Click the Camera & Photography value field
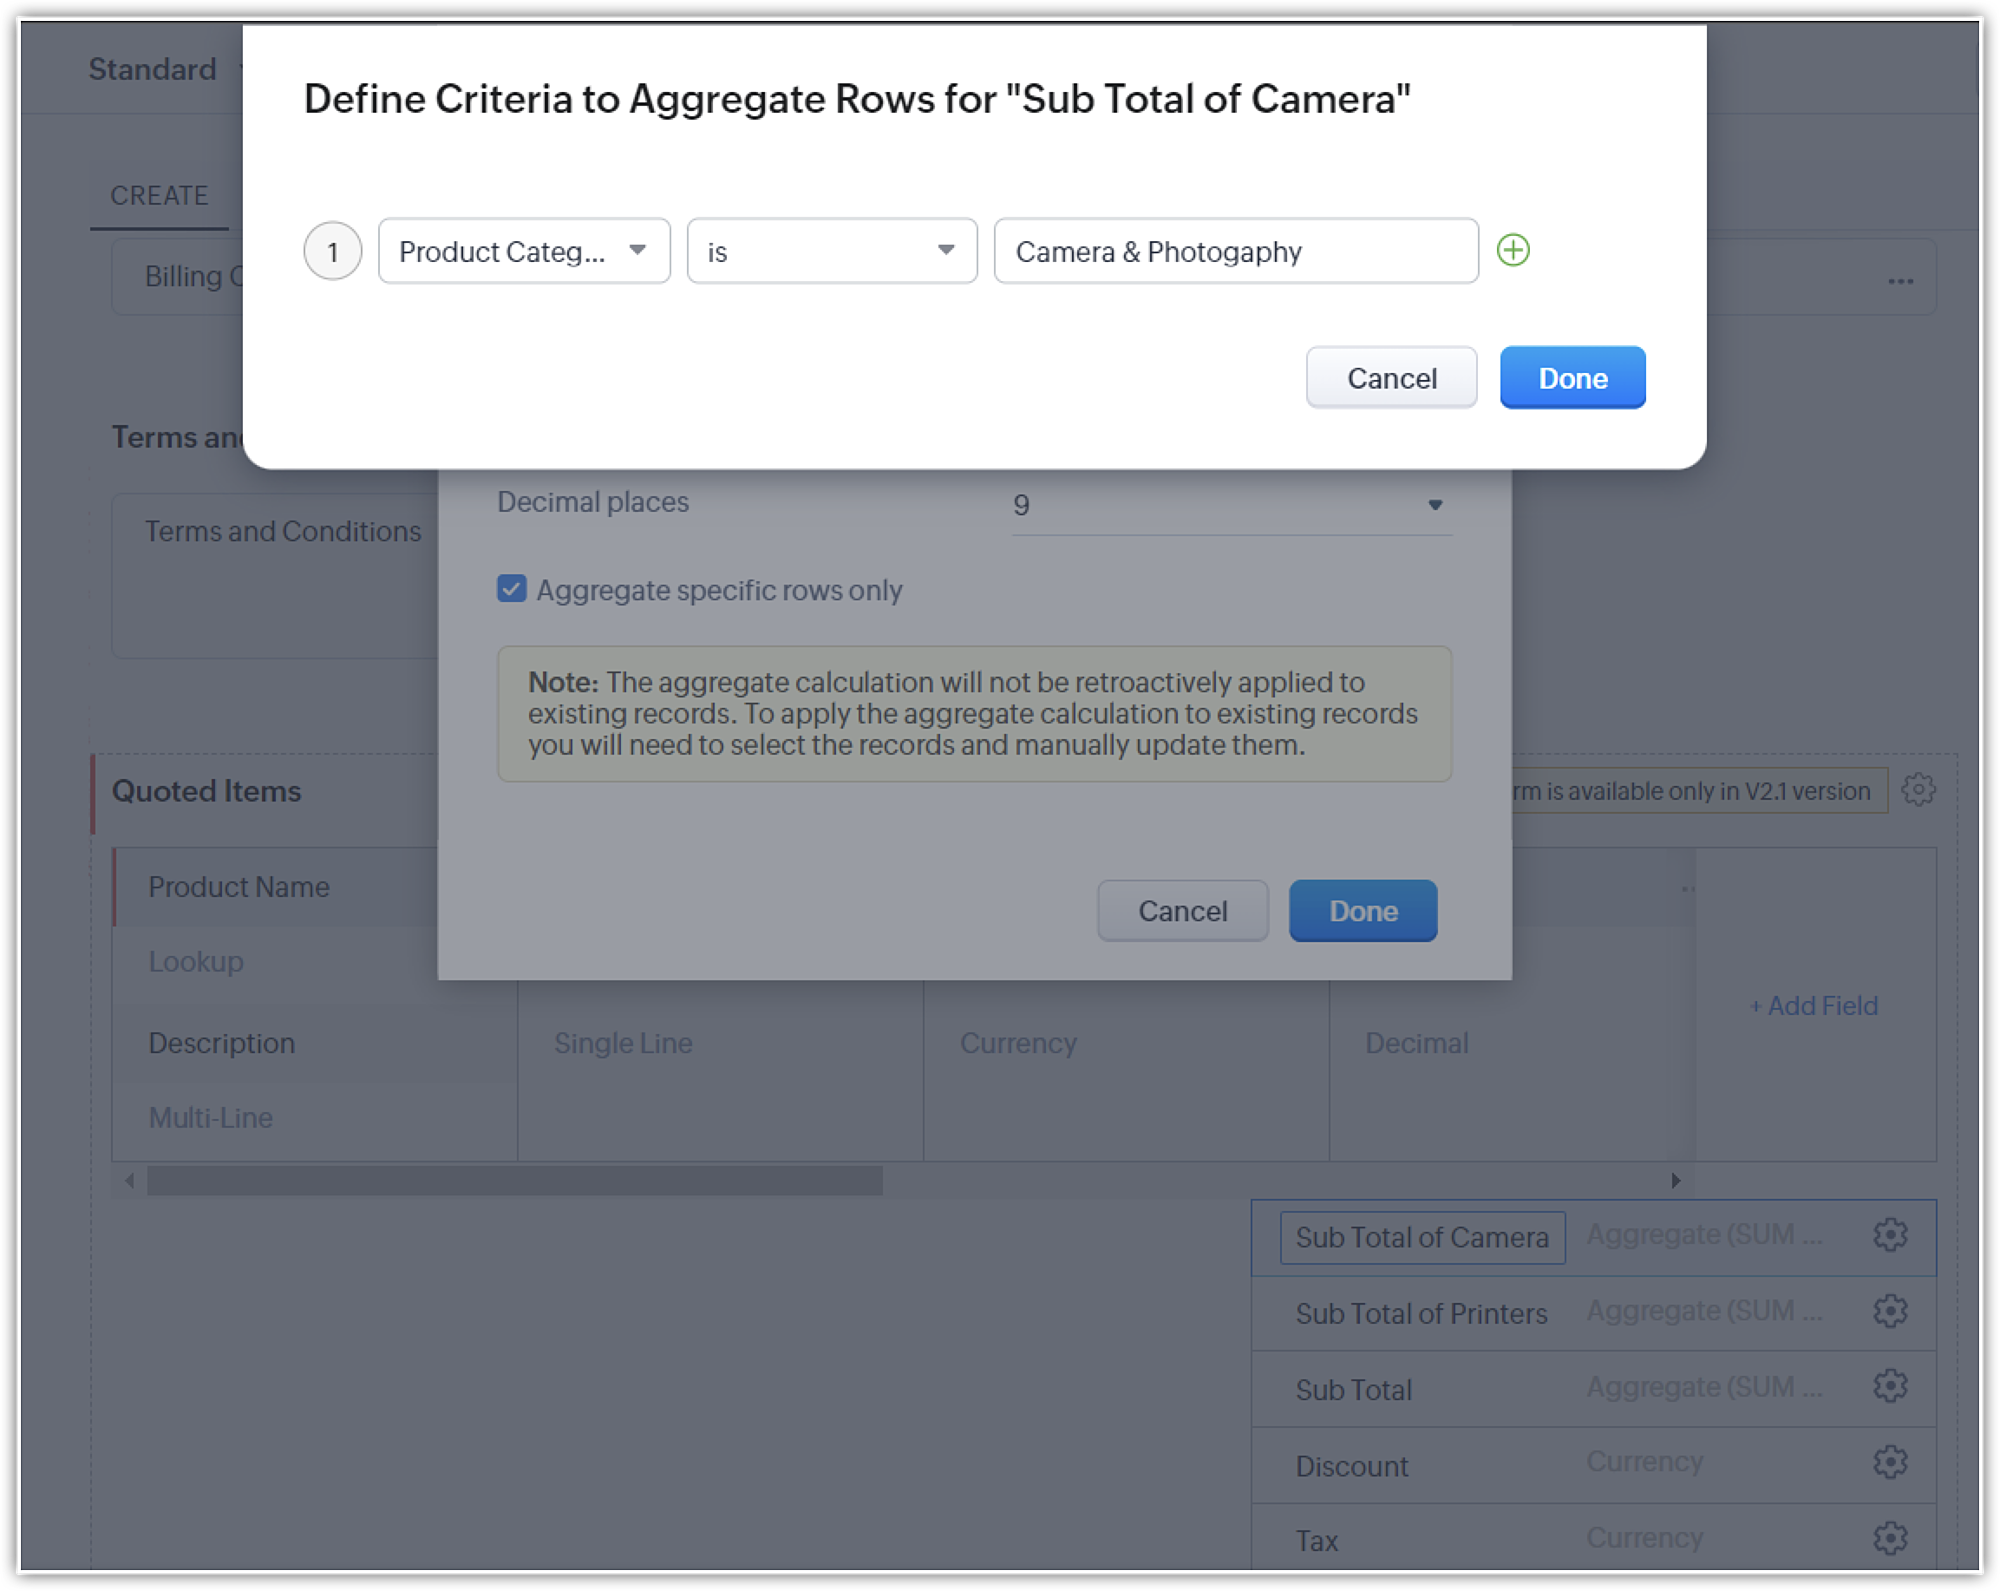Image resolution: width=2000 pixels, height=1591 pixels. (1235, 251)
